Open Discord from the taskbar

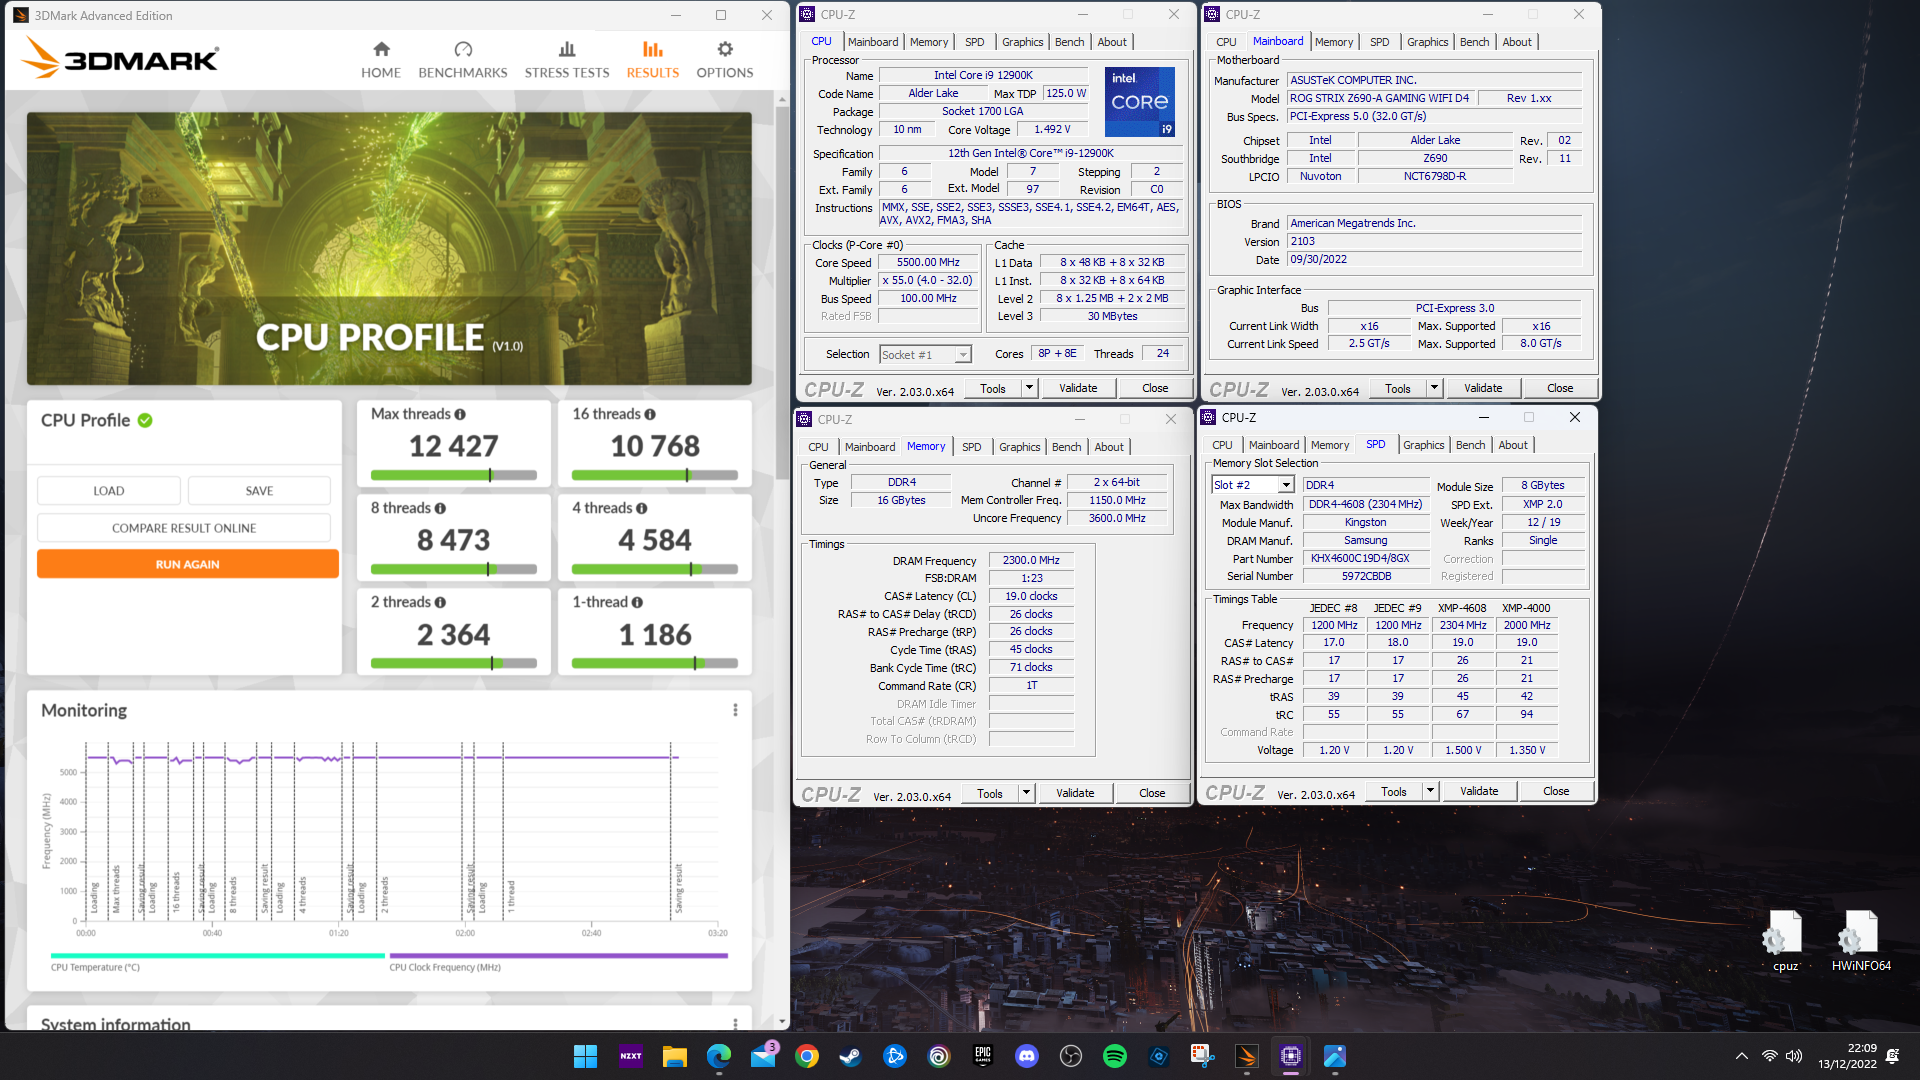(x=1027, y=1056)
